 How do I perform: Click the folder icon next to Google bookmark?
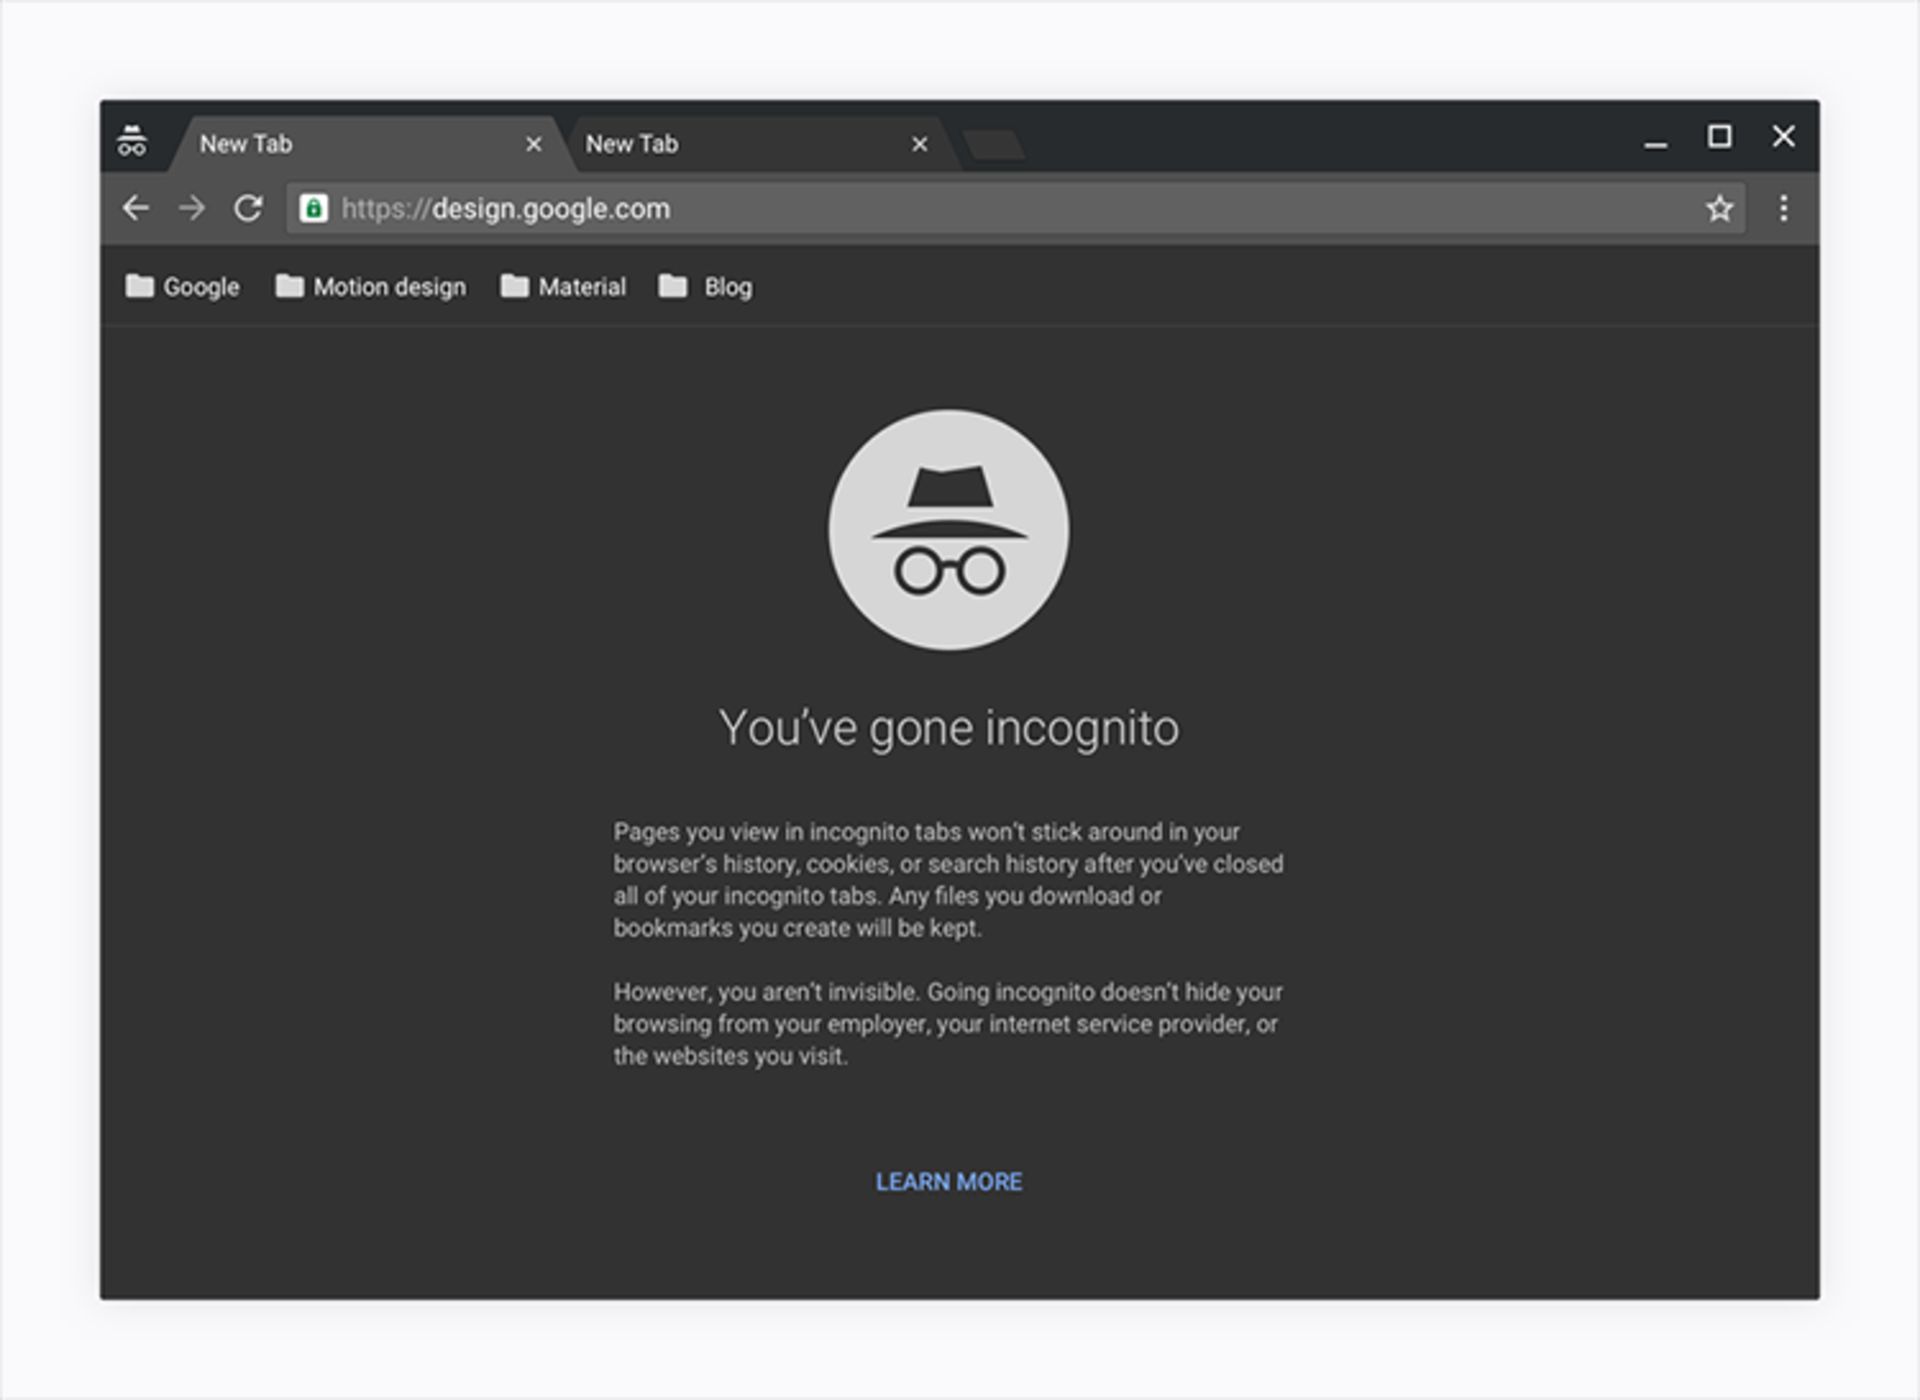(139, 287)
